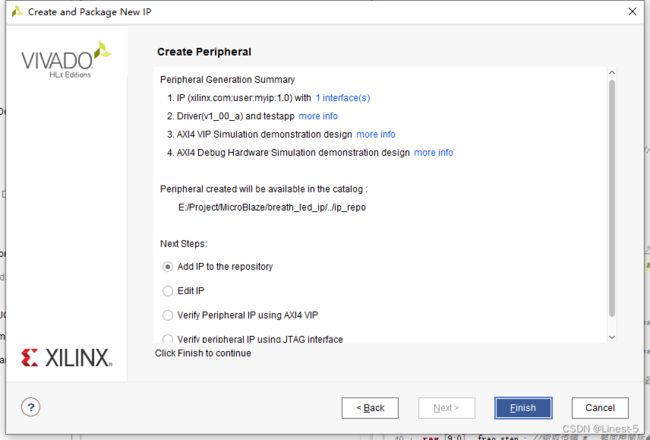650x440 pixels.
Task: Click the Finish button
Action: tap(523, 408)
